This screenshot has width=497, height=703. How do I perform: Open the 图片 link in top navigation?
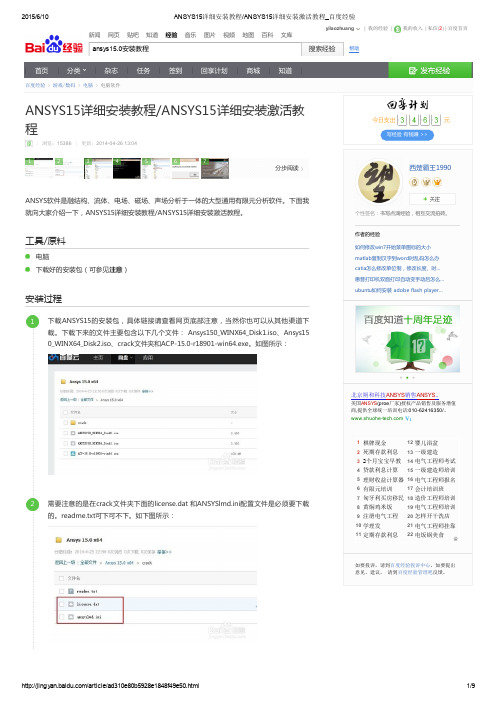pyautogui.click(x=210, y=35)
